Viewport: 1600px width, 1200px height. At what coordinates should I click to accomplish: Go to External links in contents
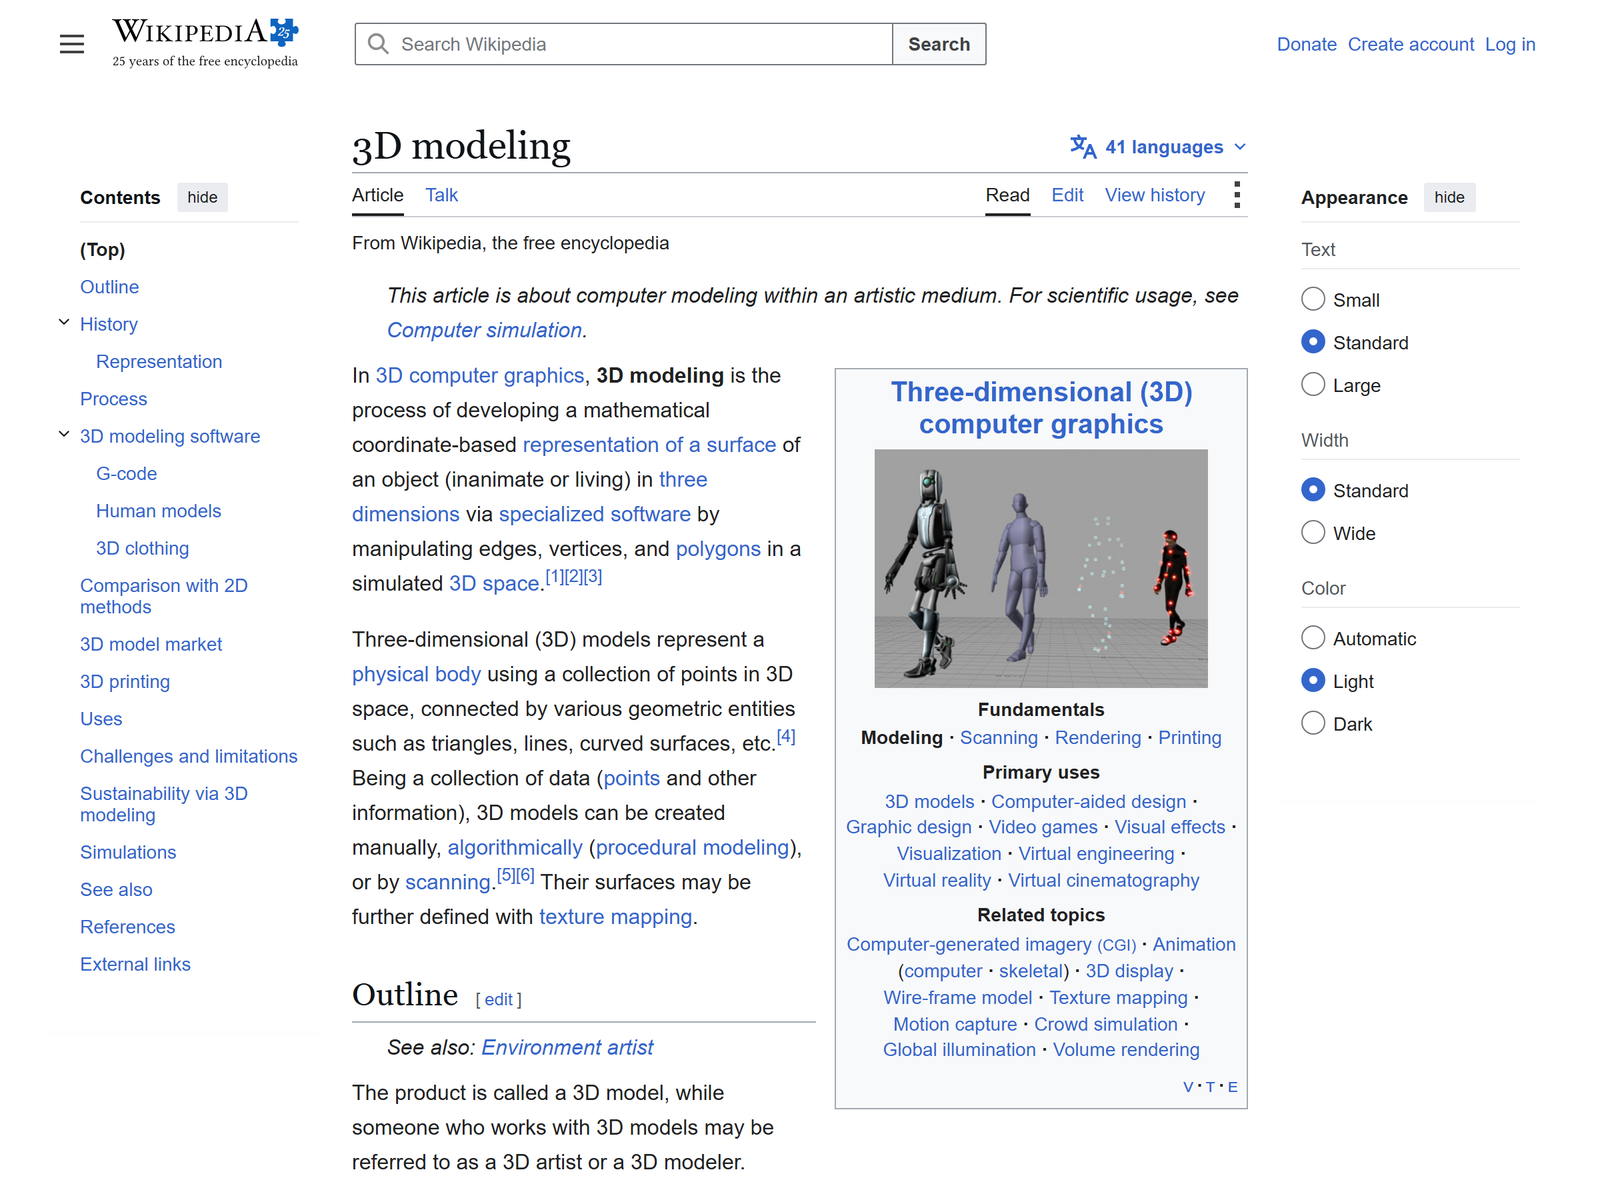[135, 964]
